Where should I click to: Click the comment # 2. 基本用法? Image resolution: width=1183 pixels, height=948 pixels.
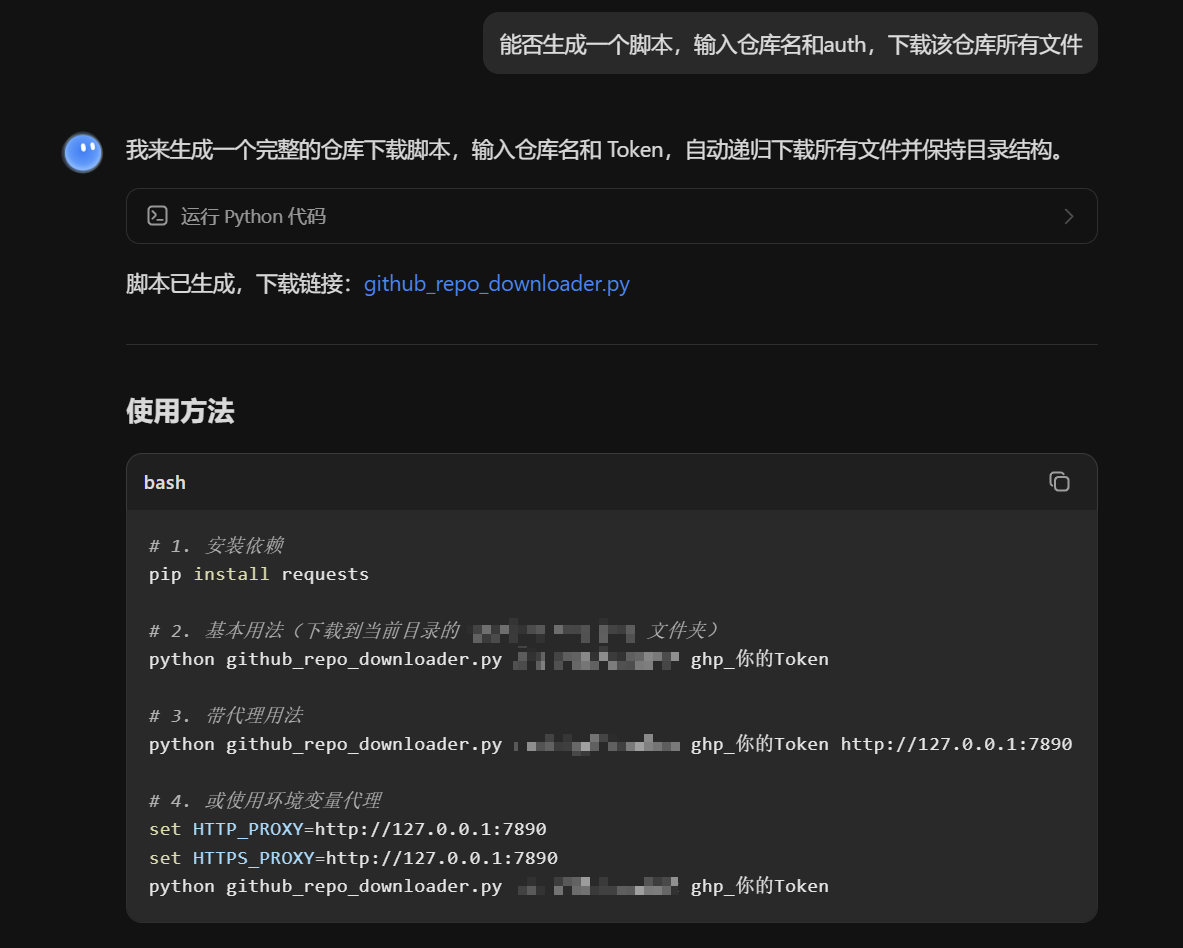point(435,630)
